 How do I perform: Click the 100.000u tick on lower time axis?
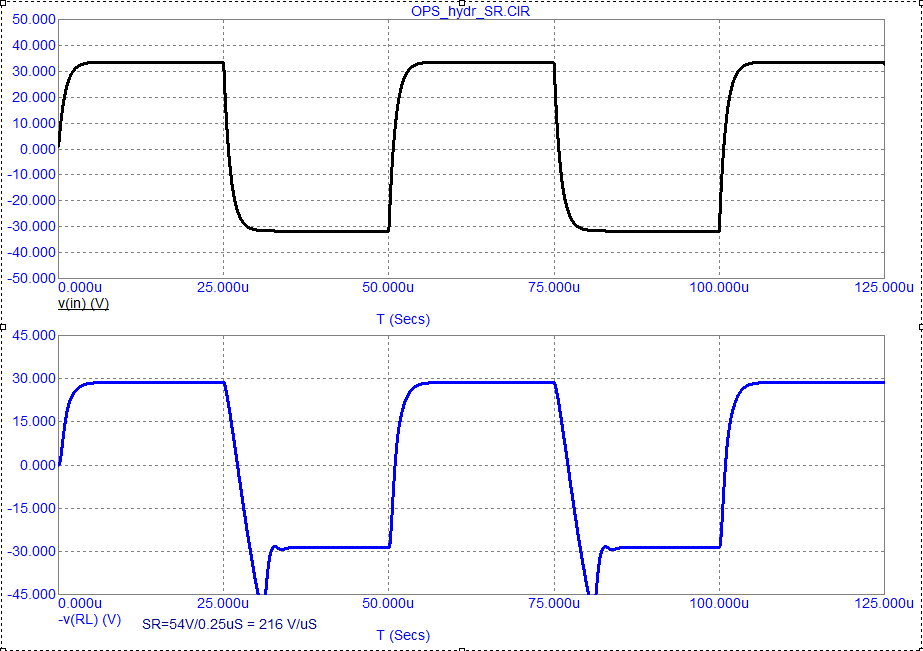pos(719,603)
